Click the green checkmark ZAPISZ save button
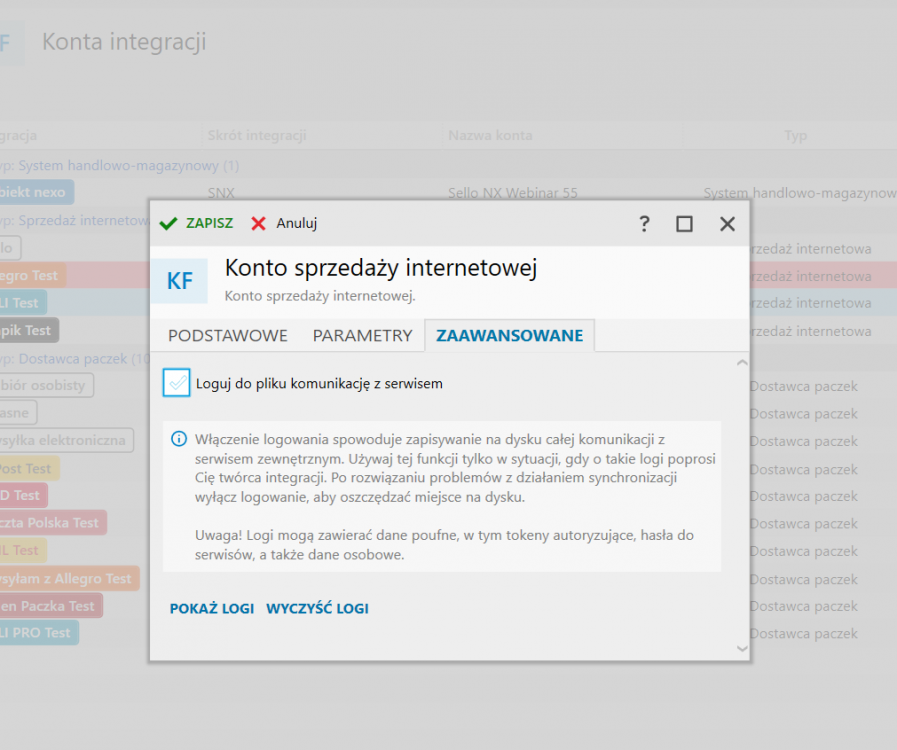 click(197, 223)
